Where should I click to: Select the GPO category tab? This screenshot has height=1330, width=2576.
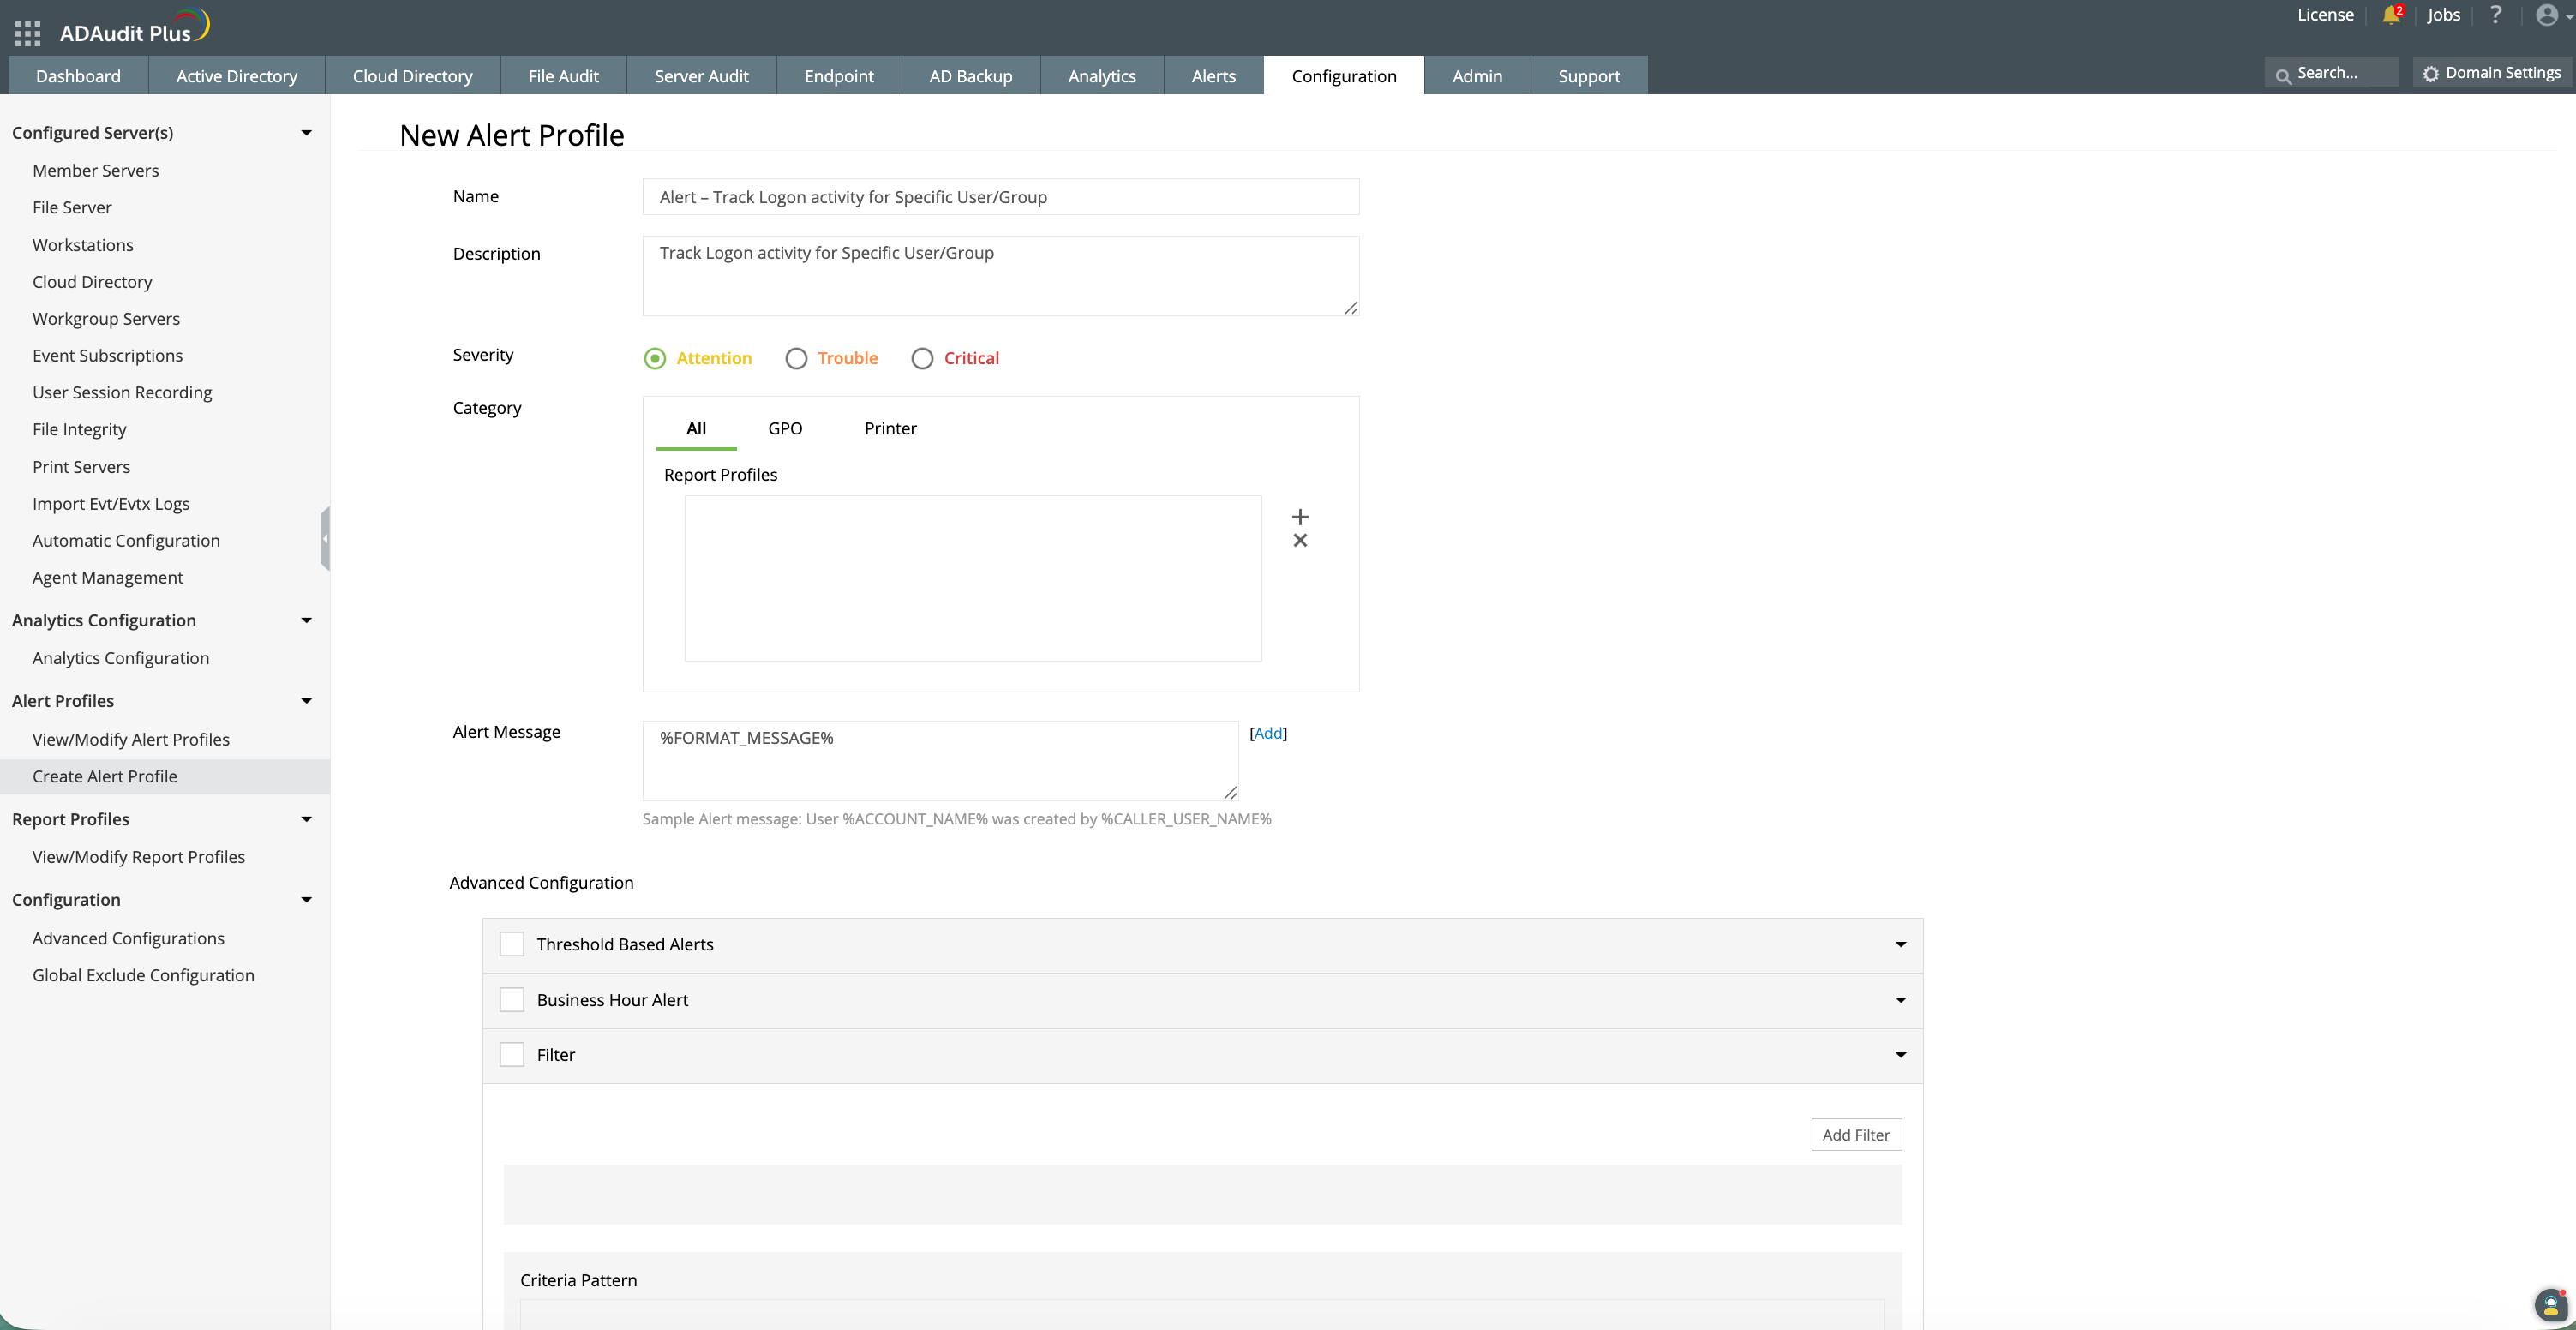point(785,428)
